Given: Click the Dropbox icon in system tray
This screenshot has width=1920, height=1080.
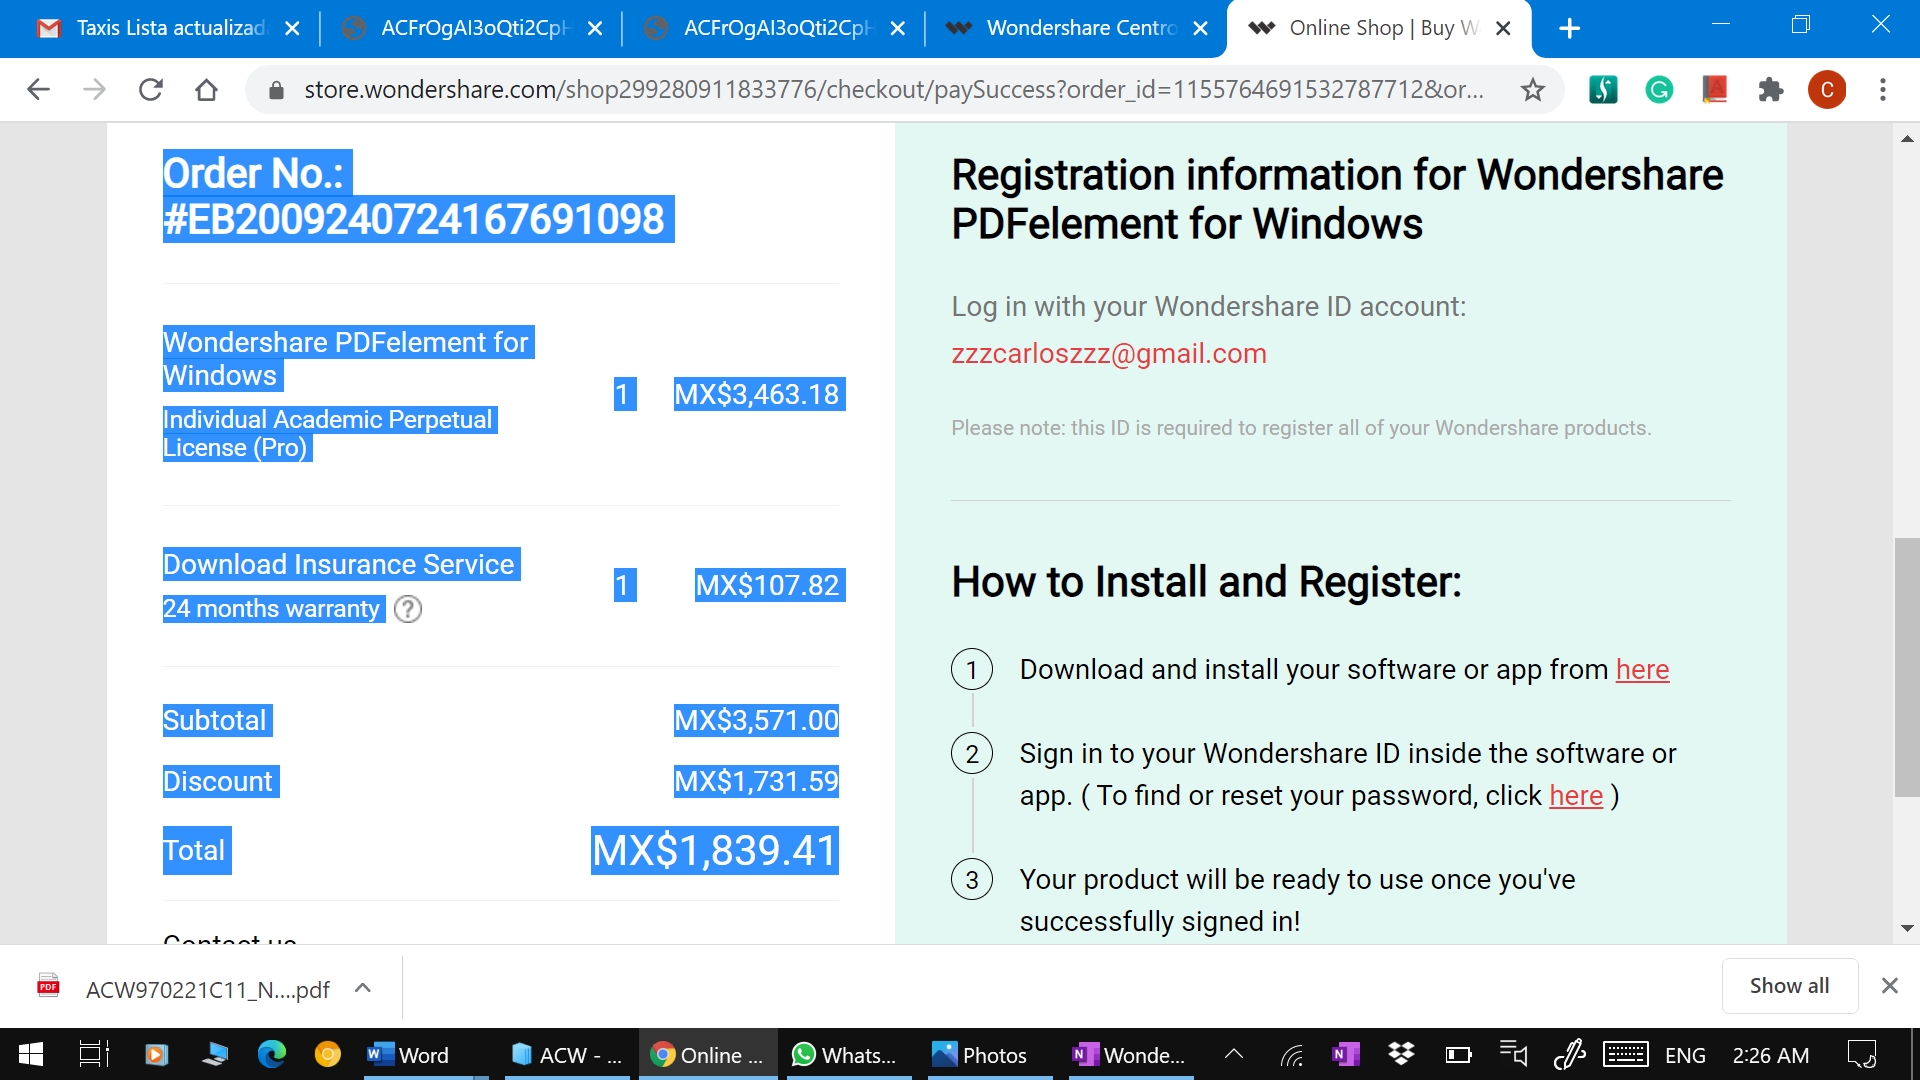Looking at the screenshot, I should pos(1402,1055).
